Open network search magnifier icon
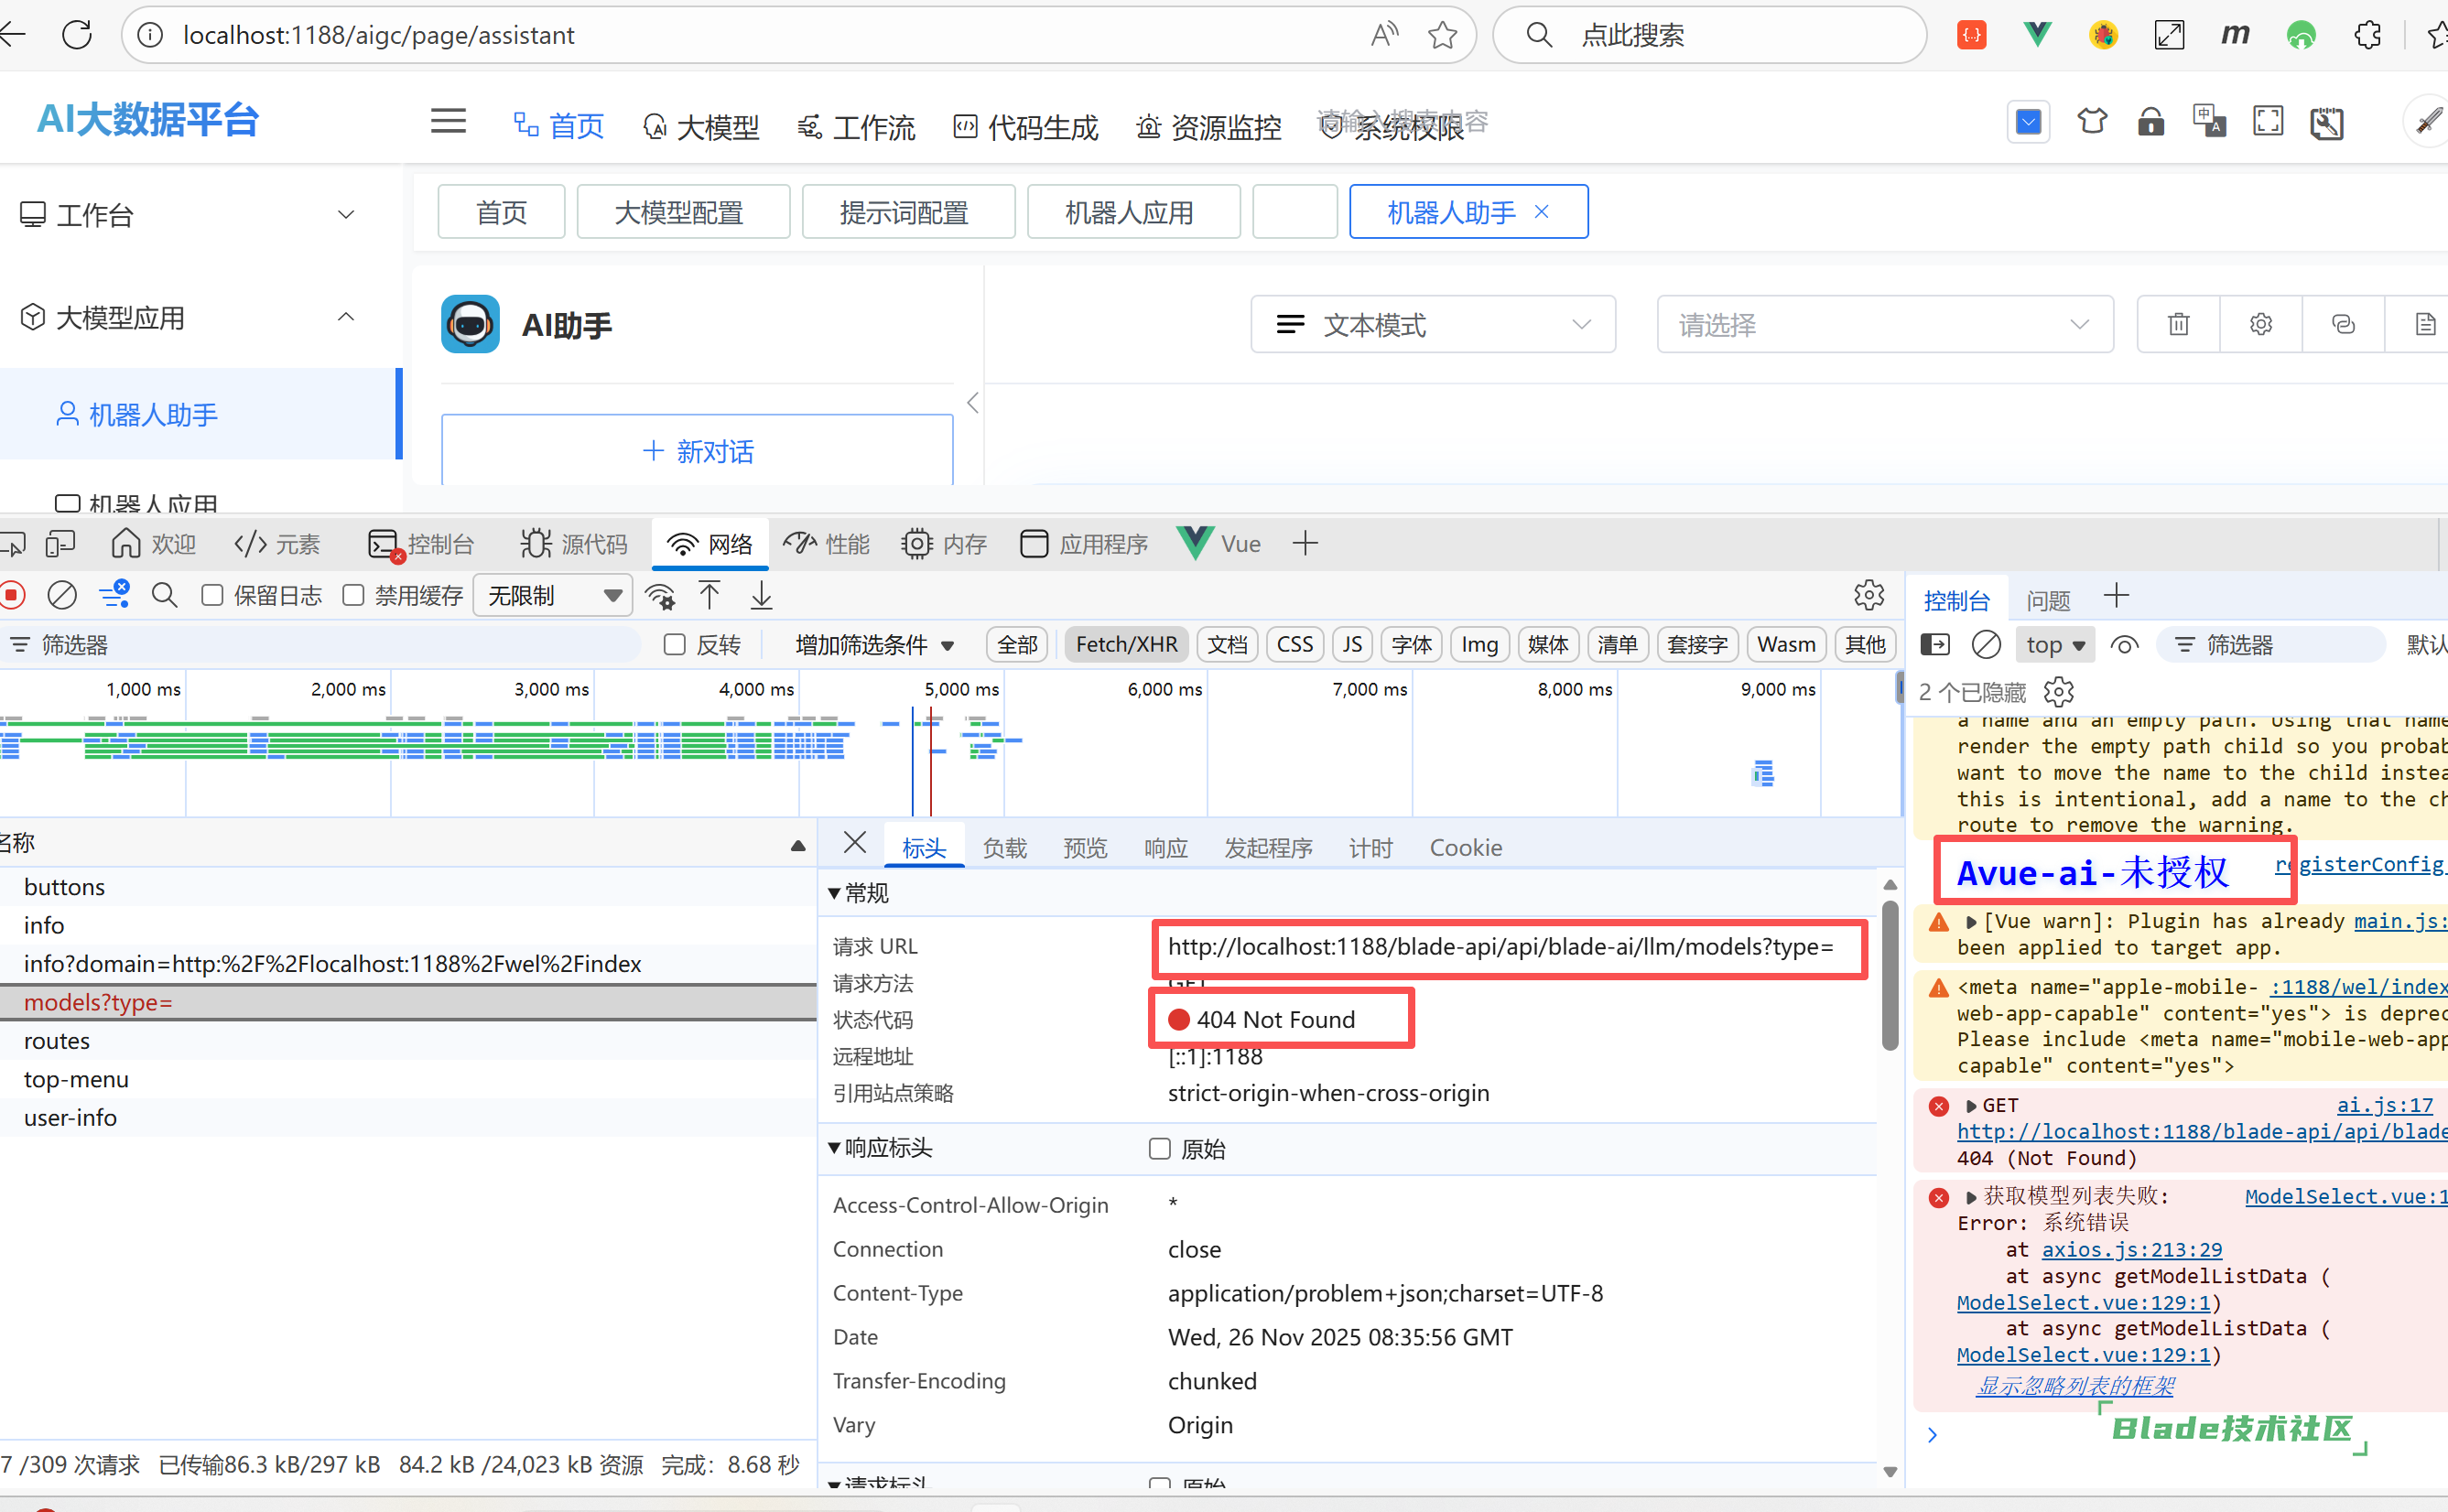This screenshot has height=1512, width=2448. [x=165, y=596]
